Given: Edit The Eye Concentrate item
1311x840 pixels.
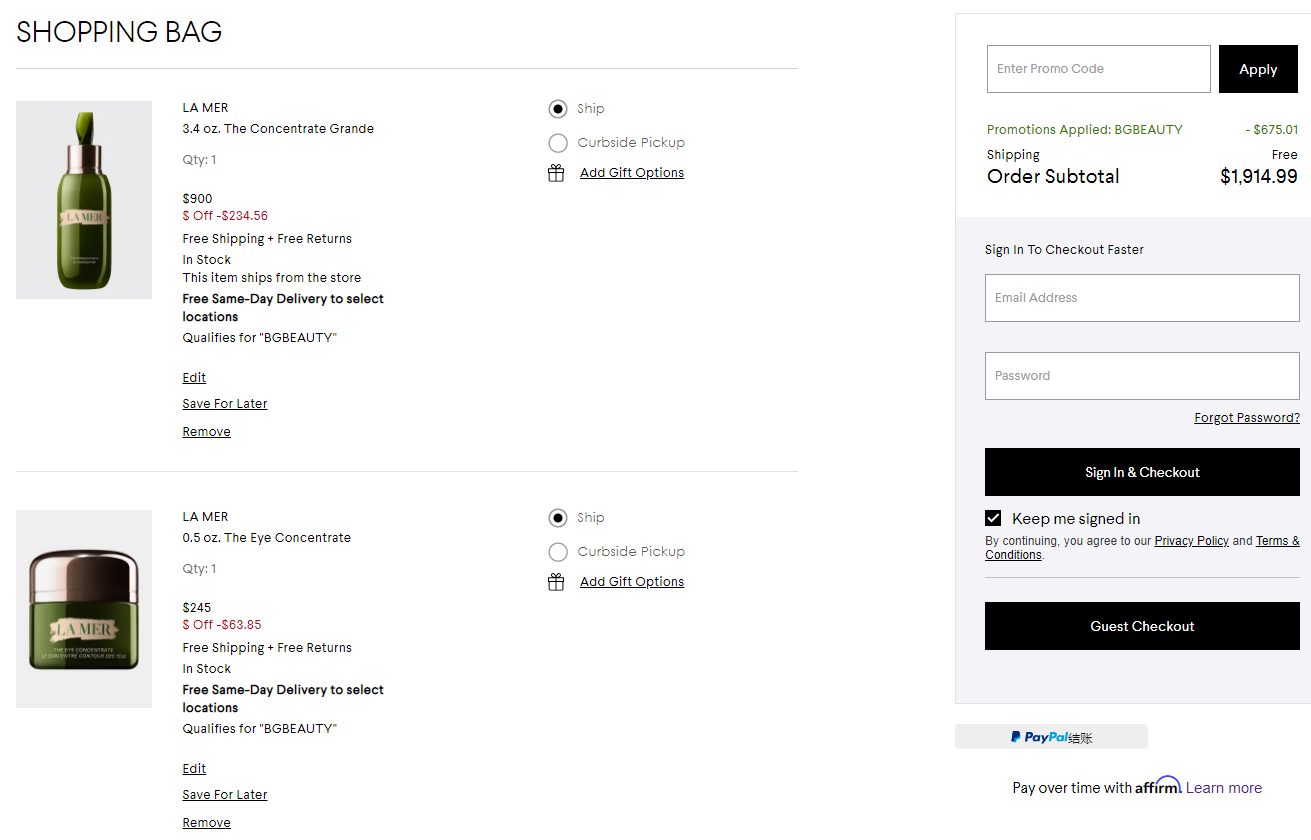Looking at the screenshot, I should (x=194, y=769).
